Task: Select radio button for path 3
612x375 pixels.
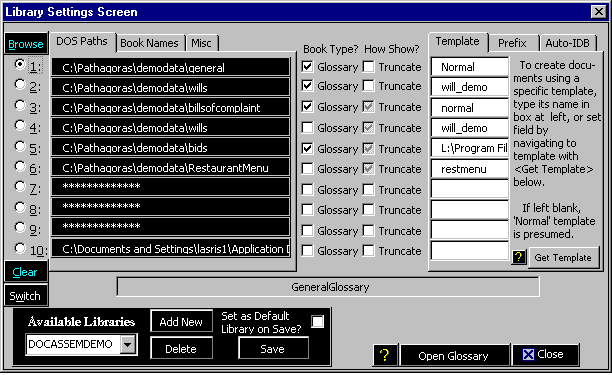Action: 20,105
